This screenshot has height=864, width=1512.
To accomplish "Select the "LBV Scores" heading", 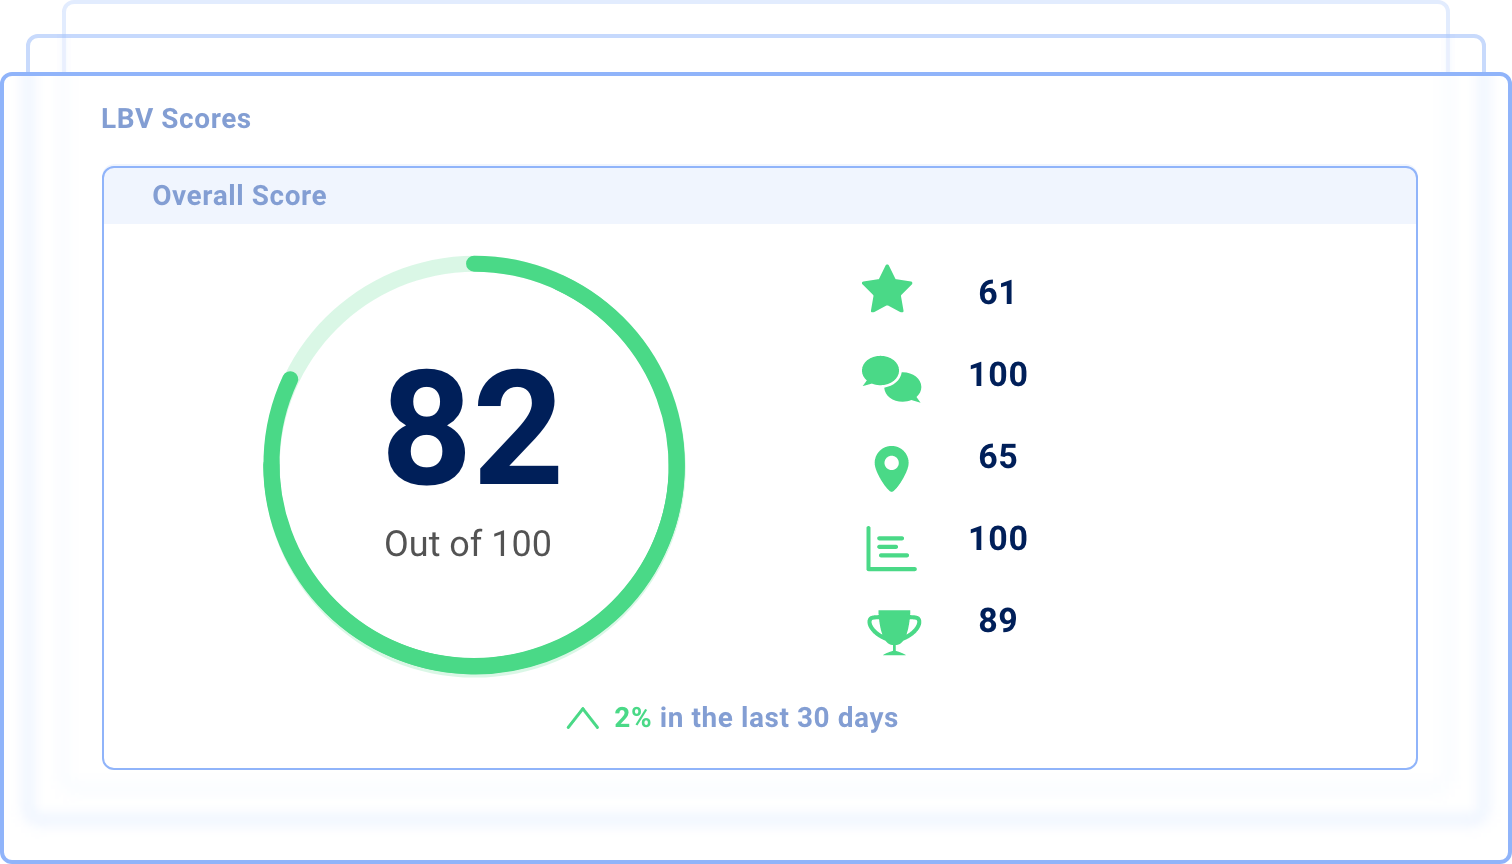I will point(176,118).
